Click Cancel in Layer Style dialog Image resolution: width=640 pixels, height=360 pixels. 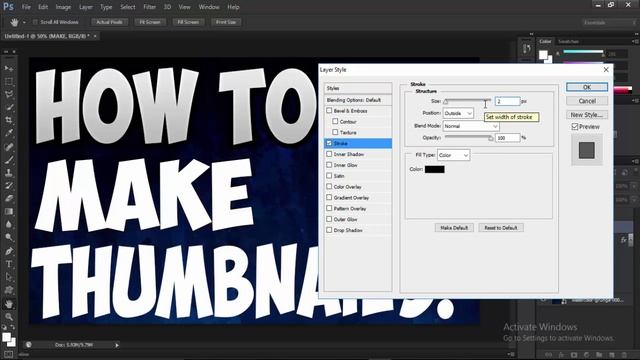click(587, 101)
